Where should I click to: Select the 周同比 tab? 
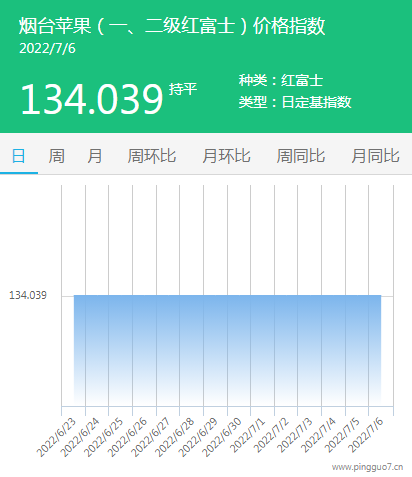pos(301,156)
